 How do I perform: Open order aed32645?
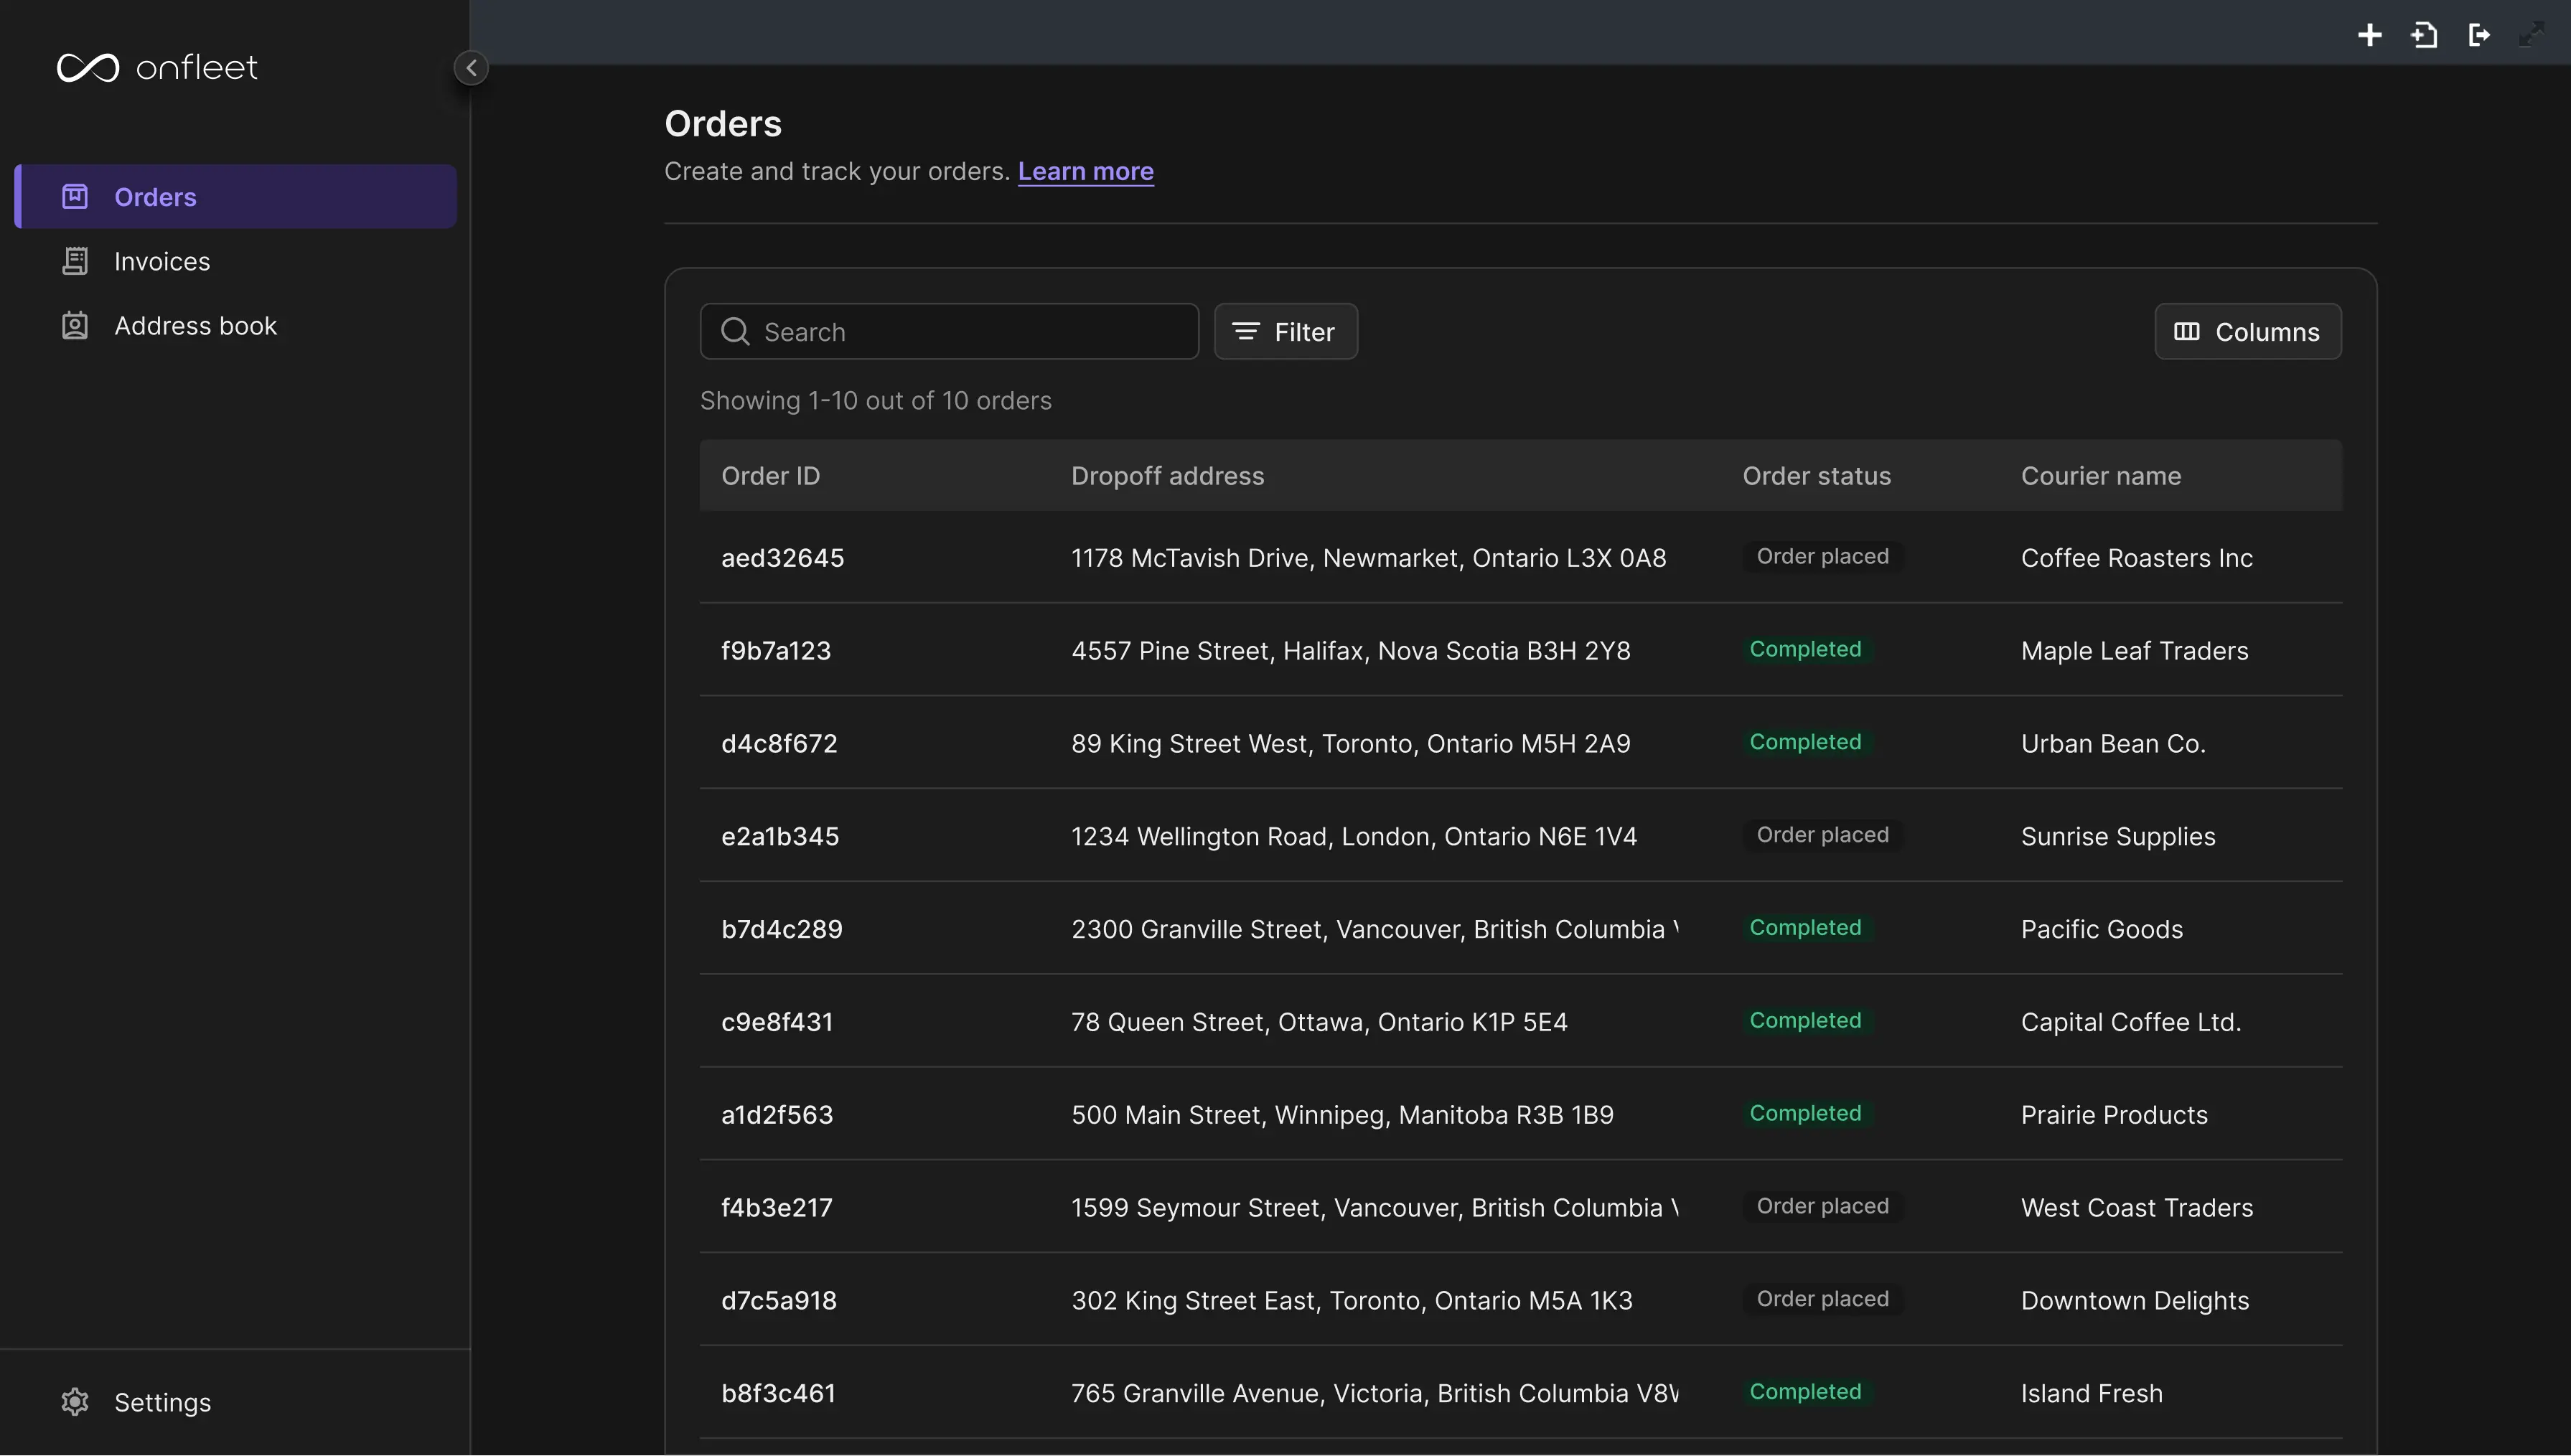point(782,558)
